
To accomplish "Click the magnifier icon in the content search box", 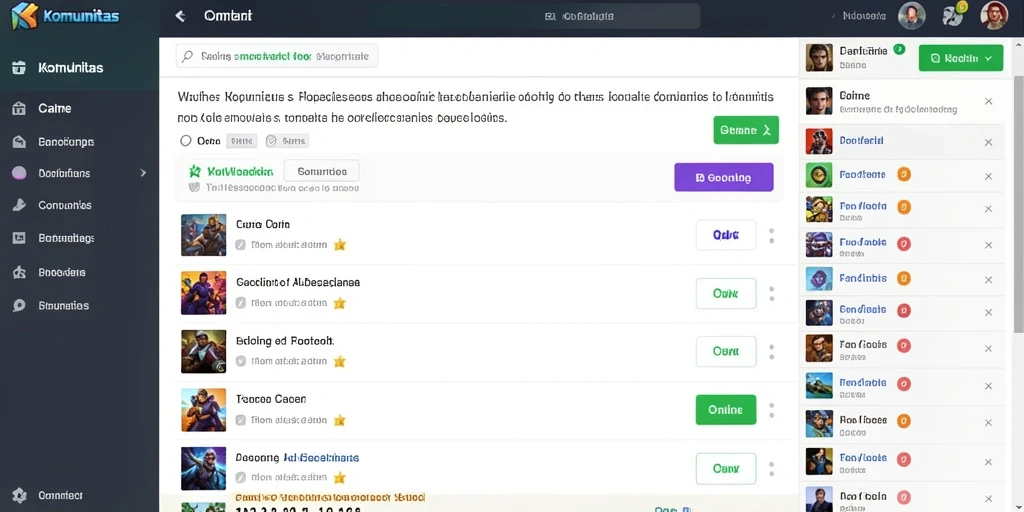I will click(187, 57).
